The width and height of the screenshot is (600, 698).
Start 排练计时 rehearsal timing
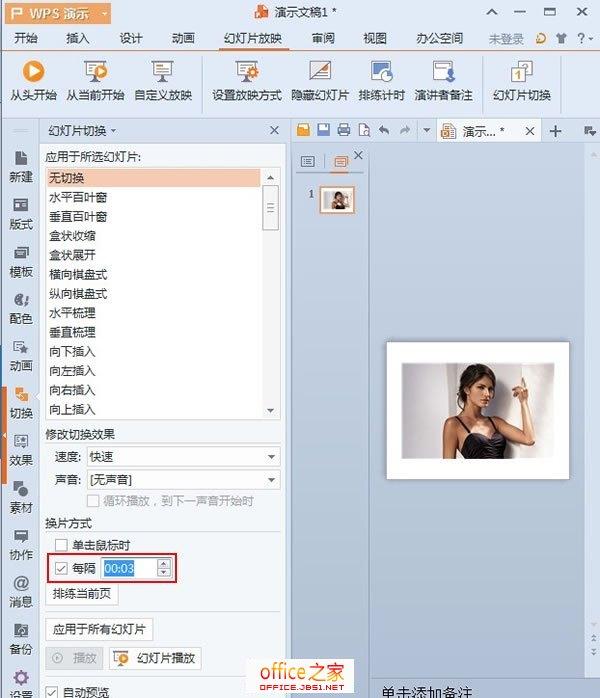(381, 72)
